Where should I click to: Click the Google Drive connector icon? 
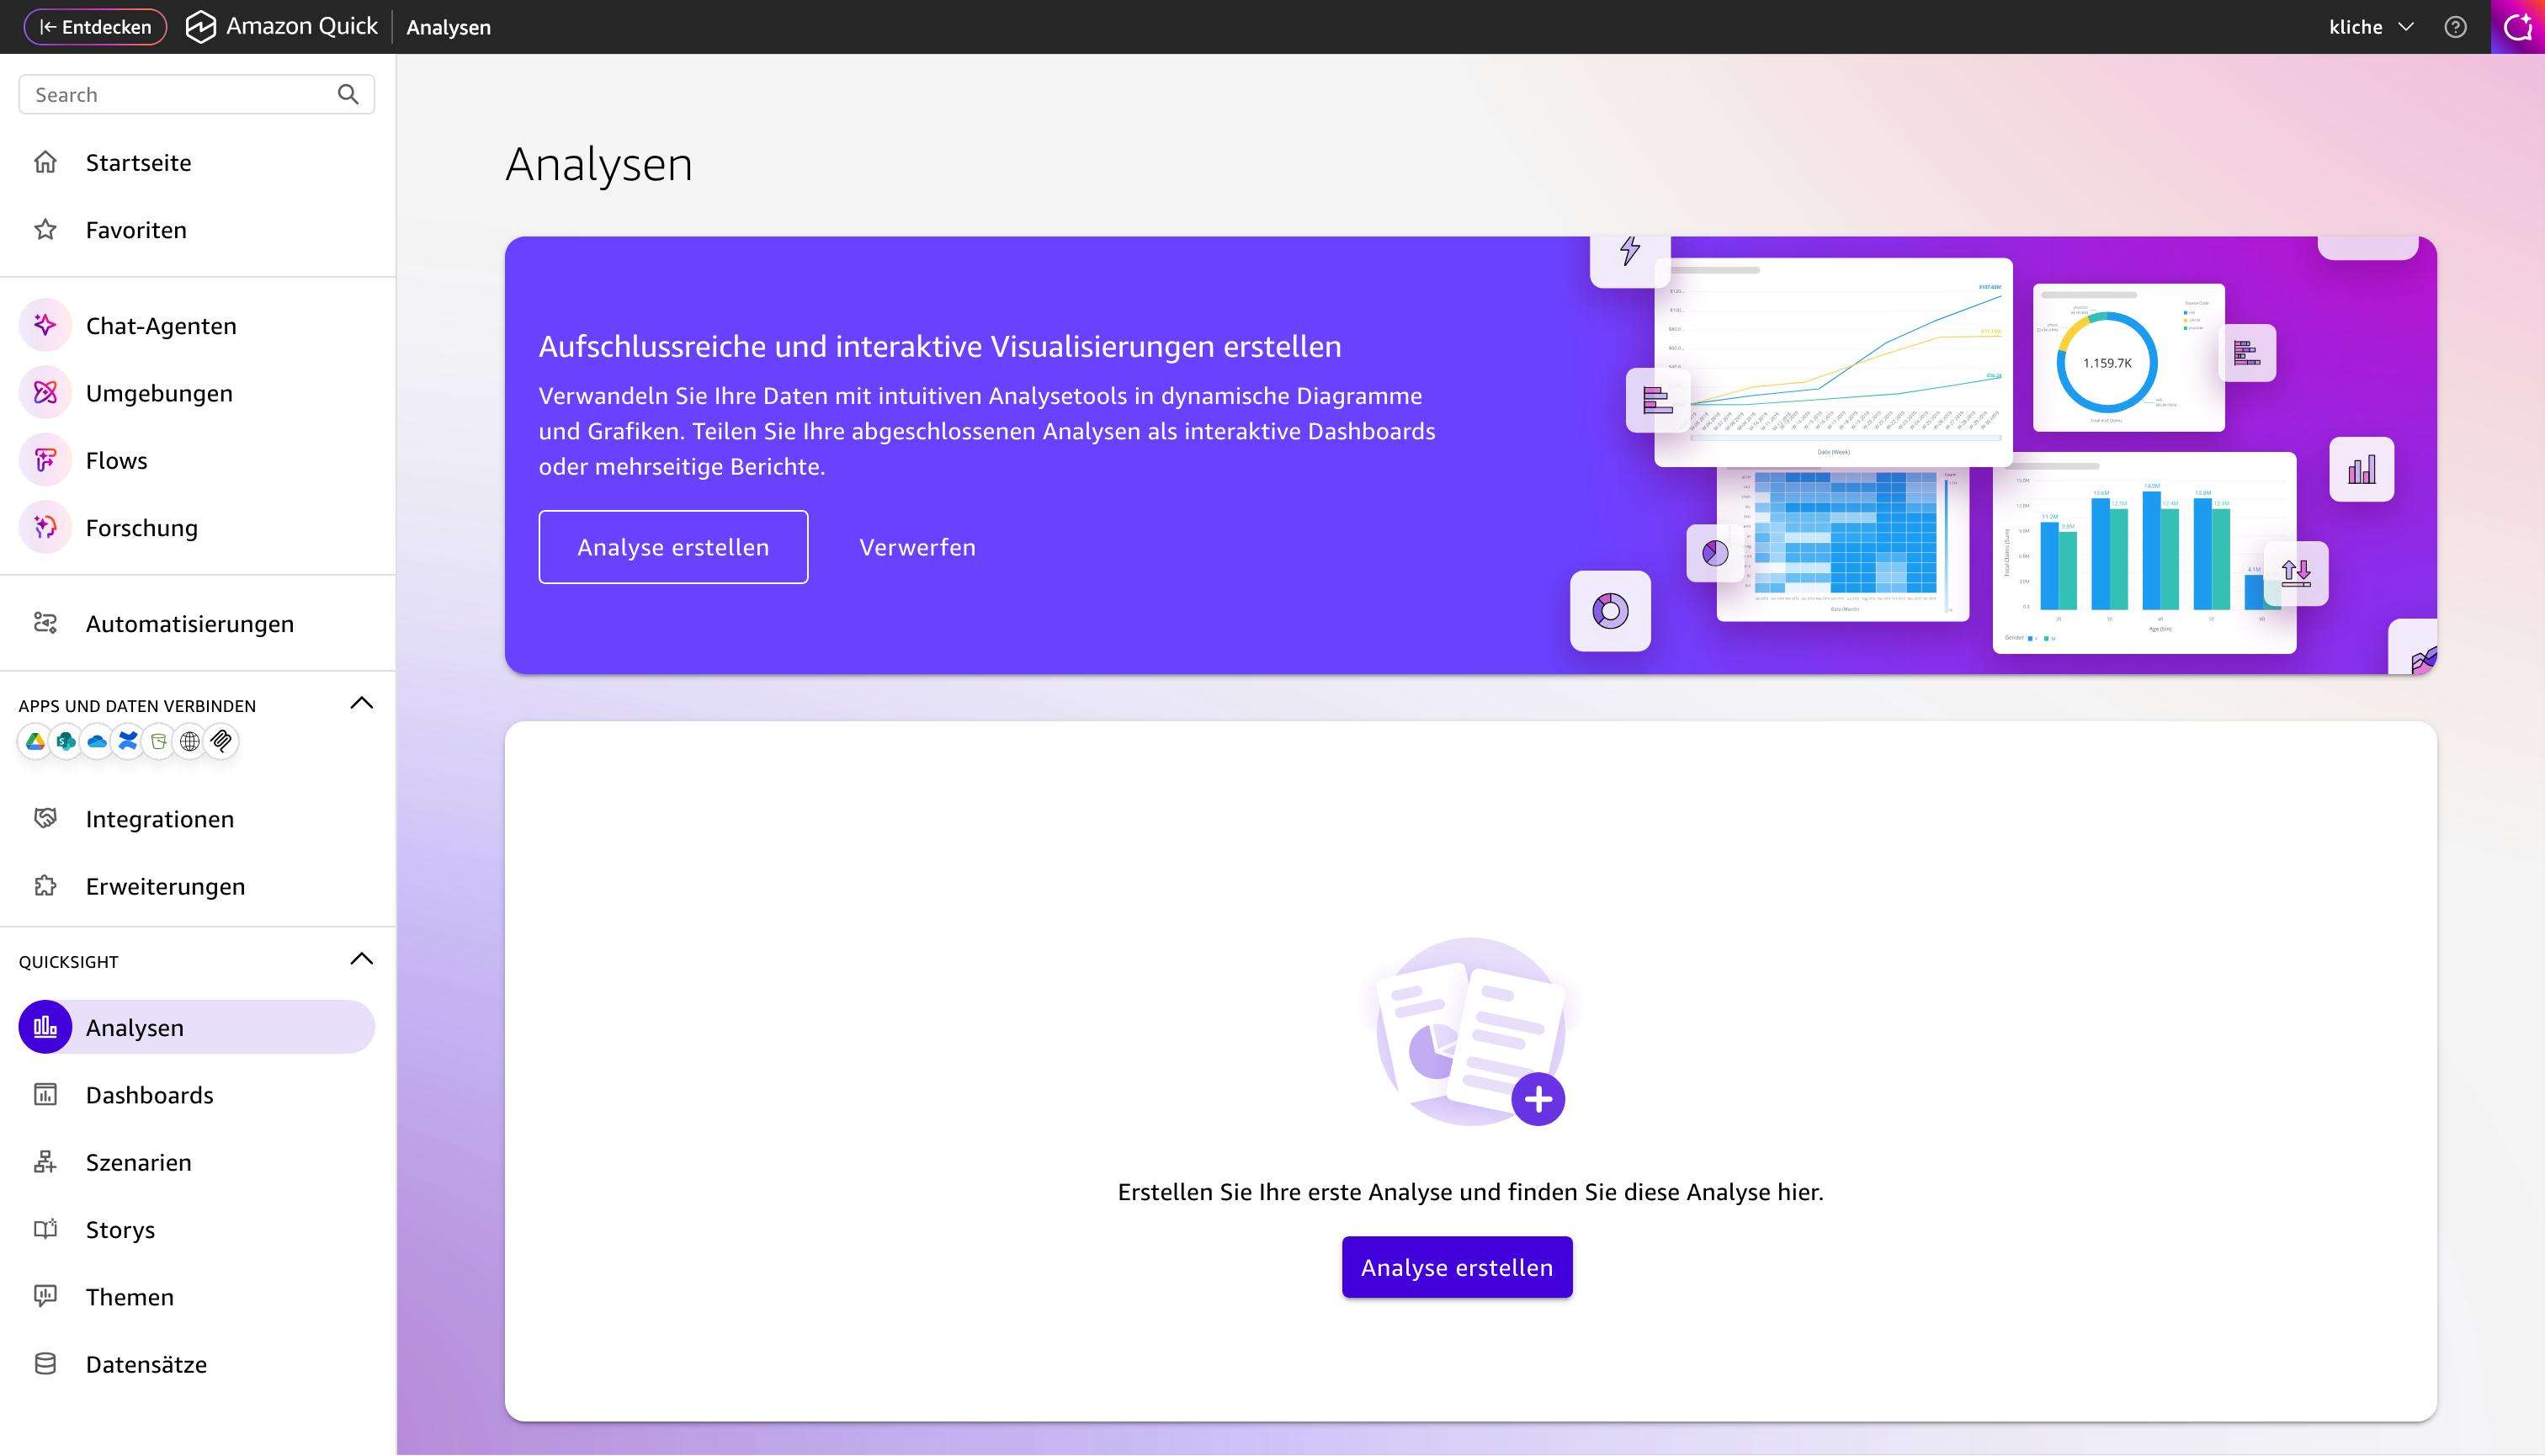35,741
